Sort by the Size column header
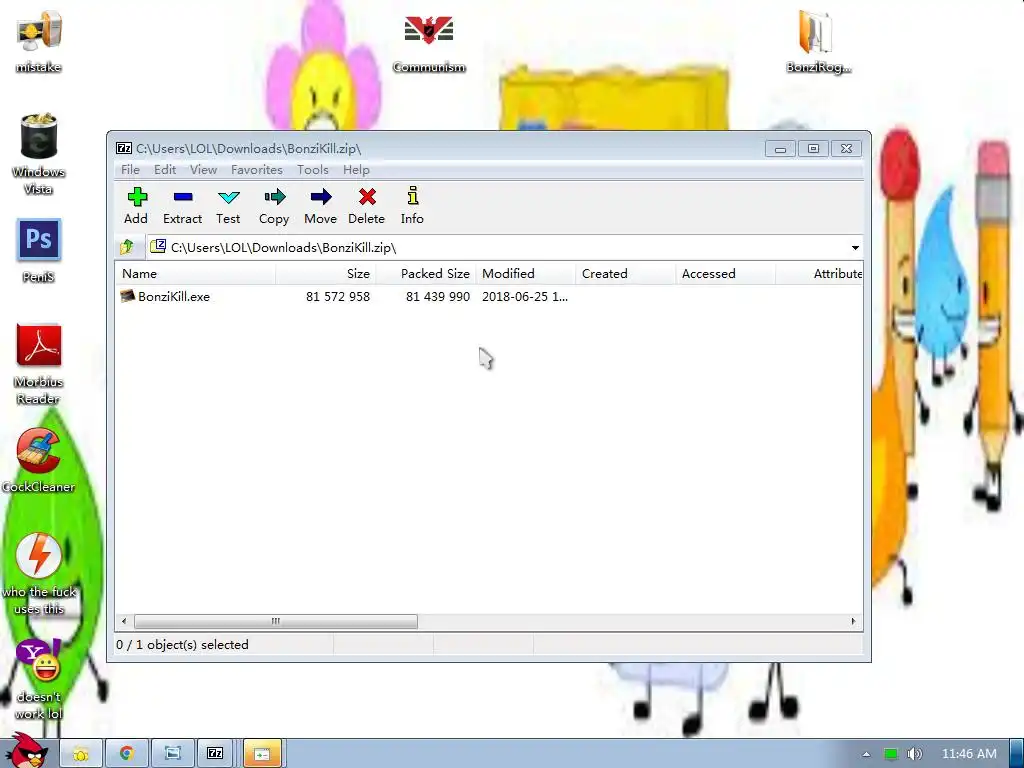Screen dimensions: 1024x768 [325, 274]
